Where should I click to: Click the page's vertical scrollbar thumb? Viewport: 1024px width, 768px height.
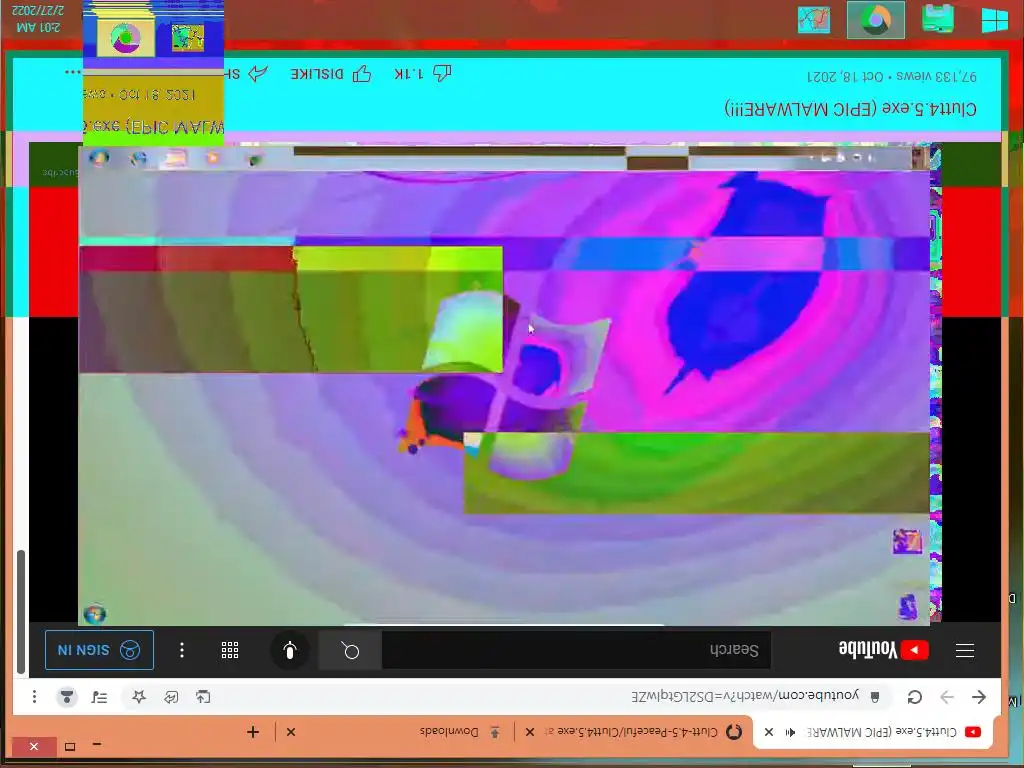pyautogui.click(x=21, y=612)
